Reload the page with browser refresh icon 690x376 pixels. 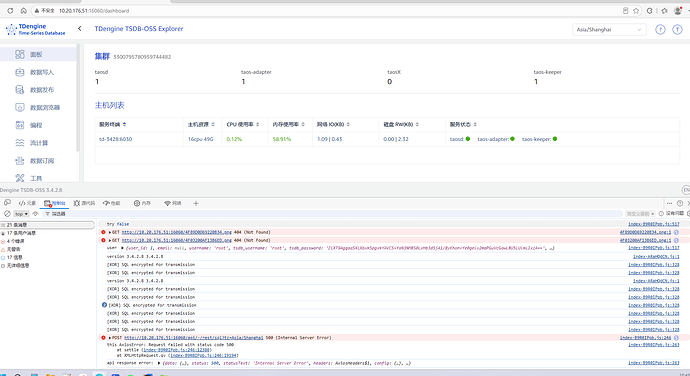pos(10,11)
